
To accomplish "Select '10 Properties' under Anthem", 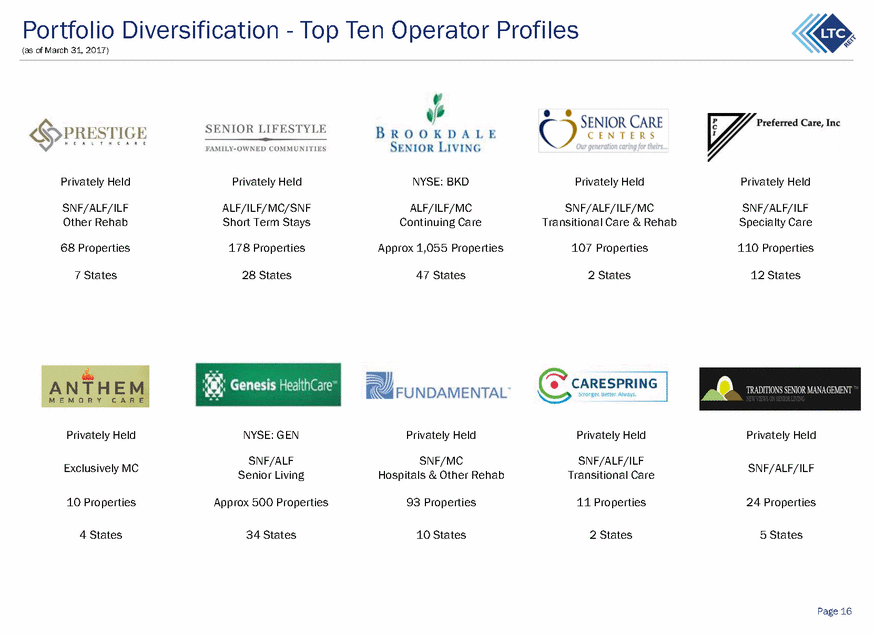I will (x=101, y=502).
